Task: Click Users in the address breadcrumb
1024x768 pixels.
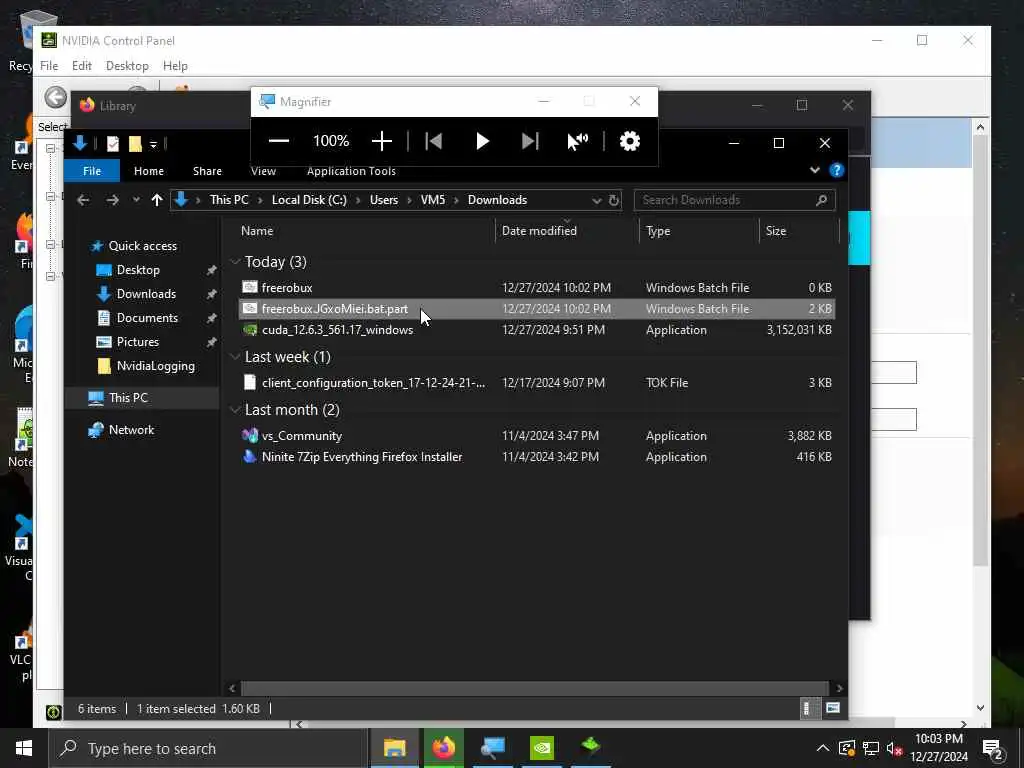Action: (x=384, y=200)
